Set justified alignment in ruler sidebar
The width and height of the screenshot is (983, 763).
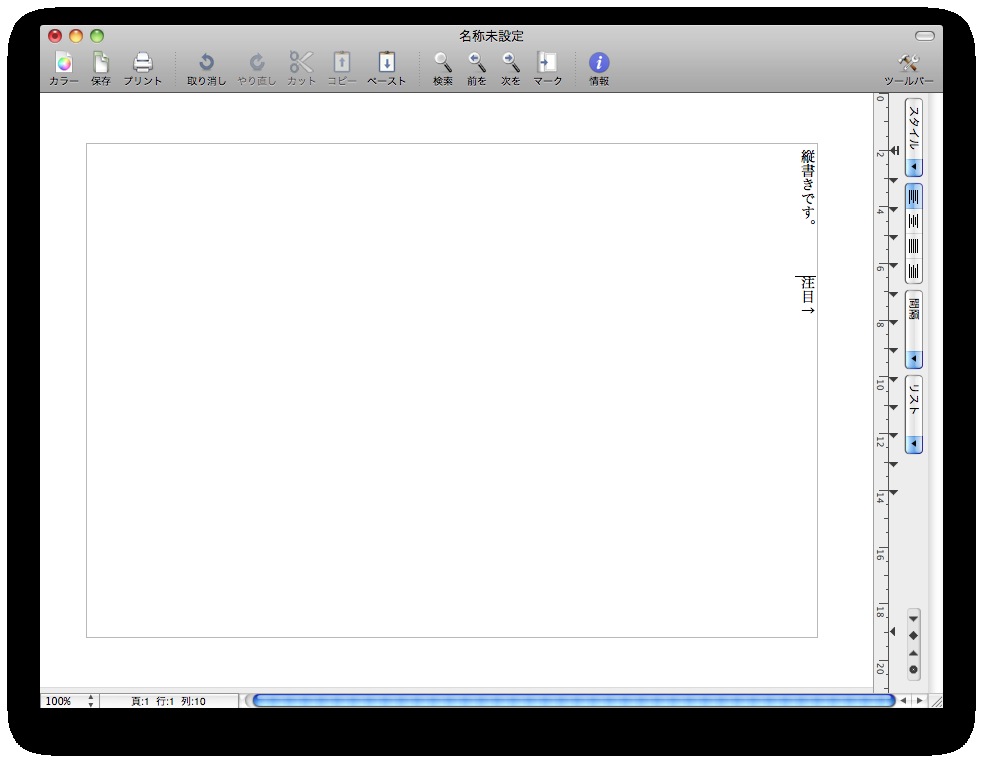(x=913, y=246)
